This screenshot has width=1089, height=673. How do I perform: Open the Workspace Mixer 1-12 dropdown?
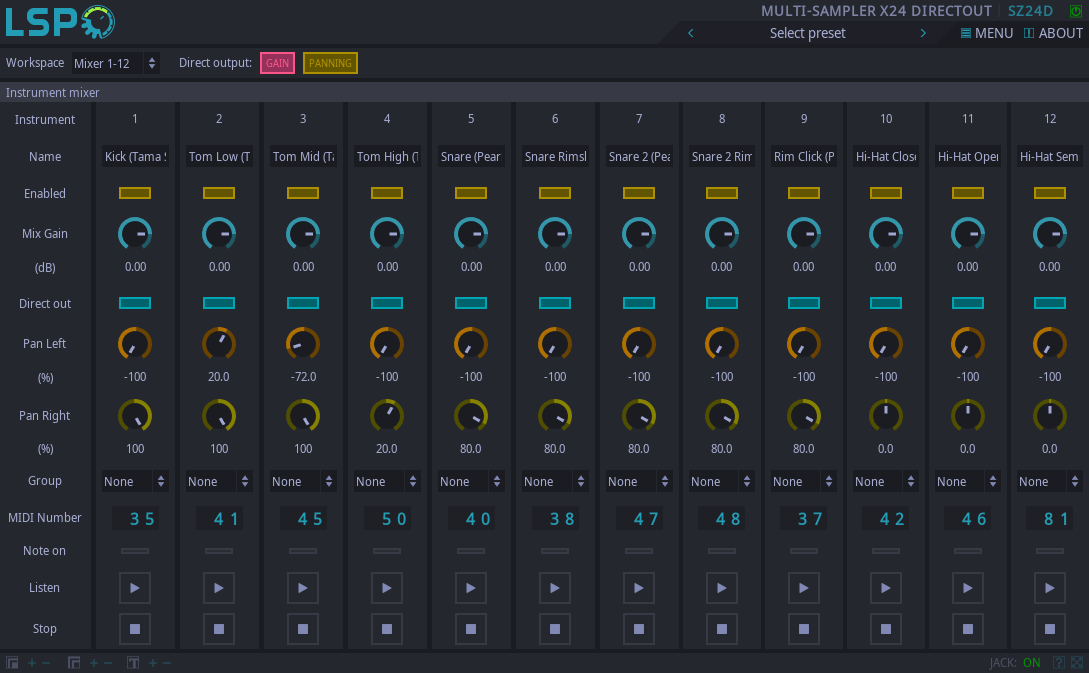pos(115,63)
